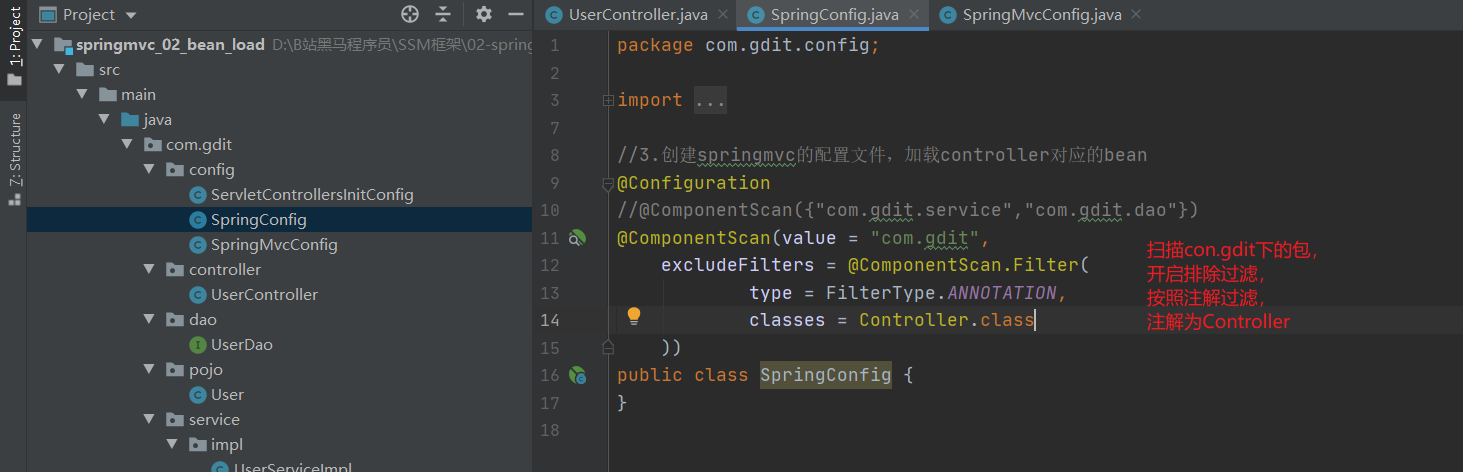
Task: Collapse the annotation fold marker at line 9
Action: [x=607, y=184]
